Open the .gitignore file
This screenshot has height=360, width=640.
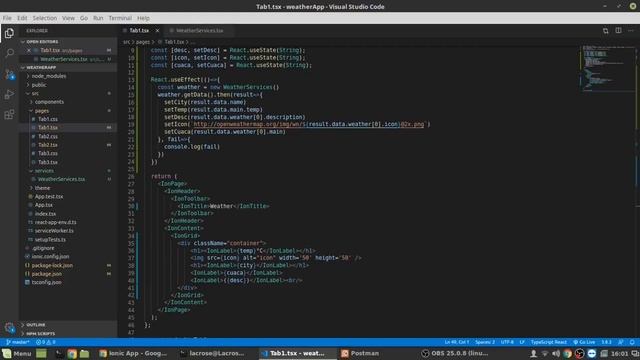(42, 248)
